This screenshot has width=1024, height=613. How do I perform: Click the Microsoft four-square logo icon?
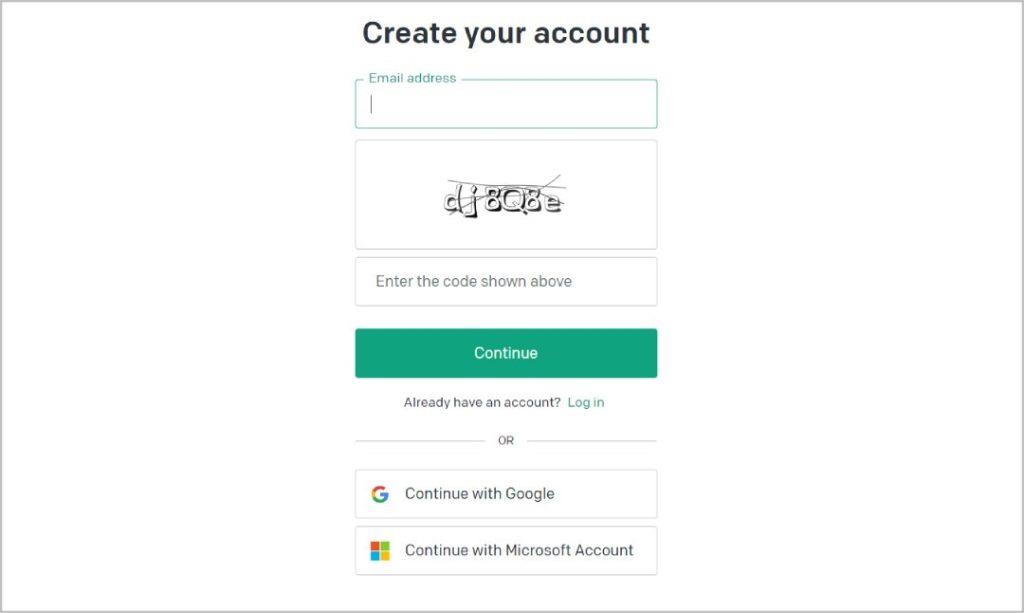(380, 551)
